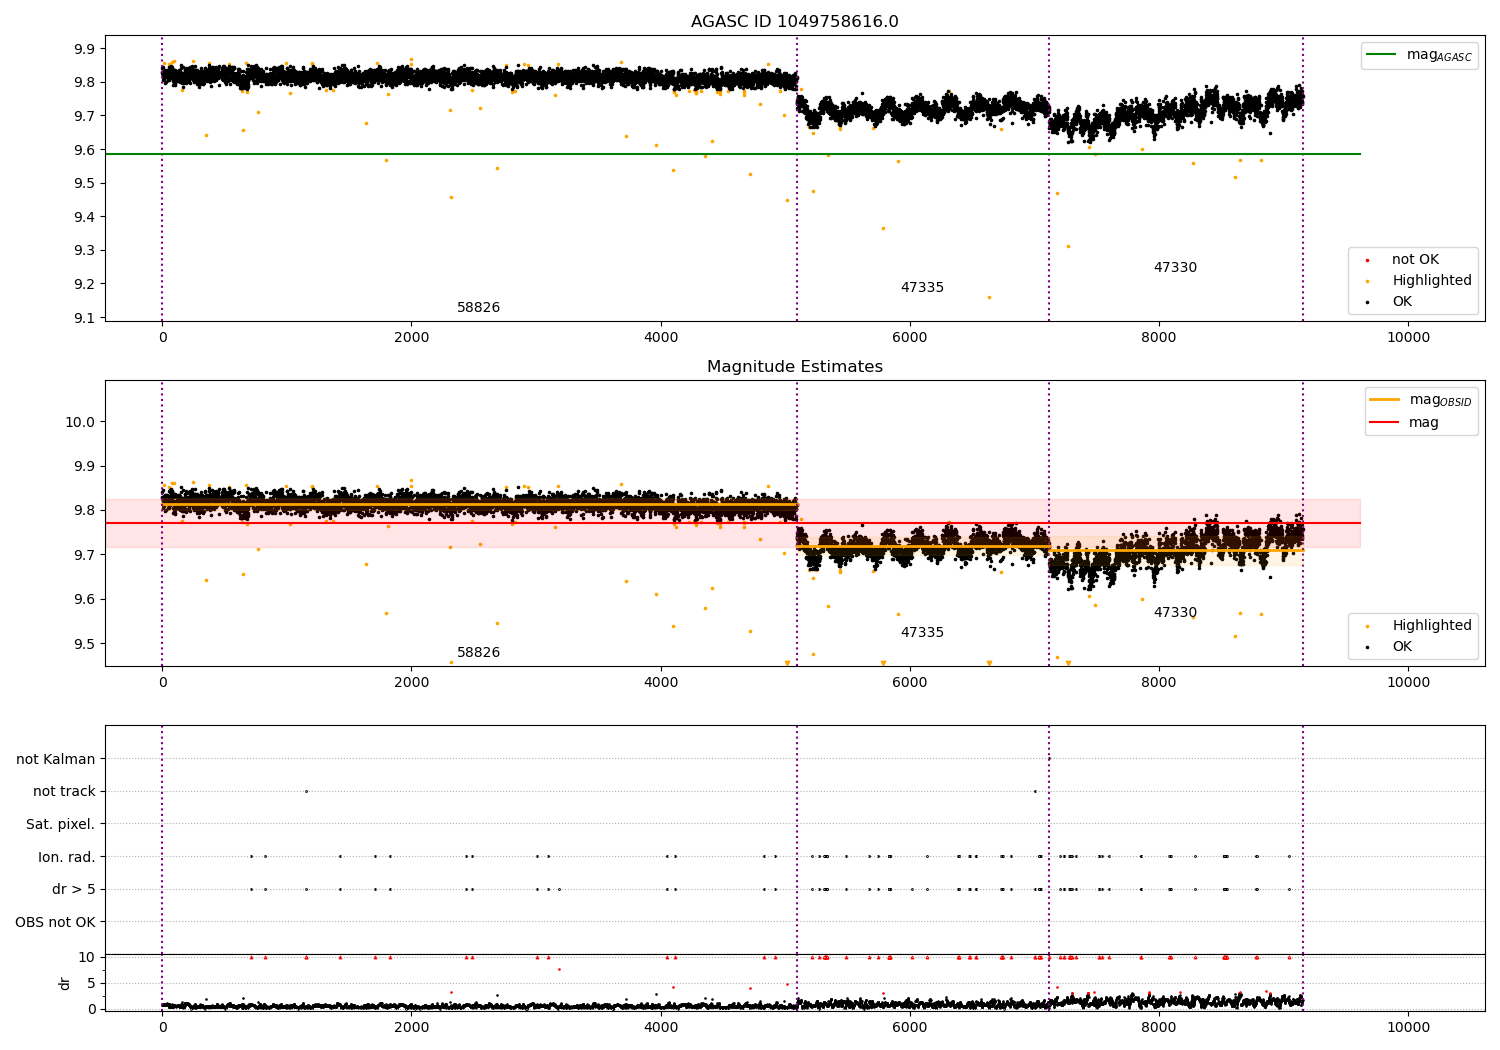Click y-axis tick 9.3 in the top panel
The height and width of the screenshot is (1050, 1500).
tap(85, 251)
